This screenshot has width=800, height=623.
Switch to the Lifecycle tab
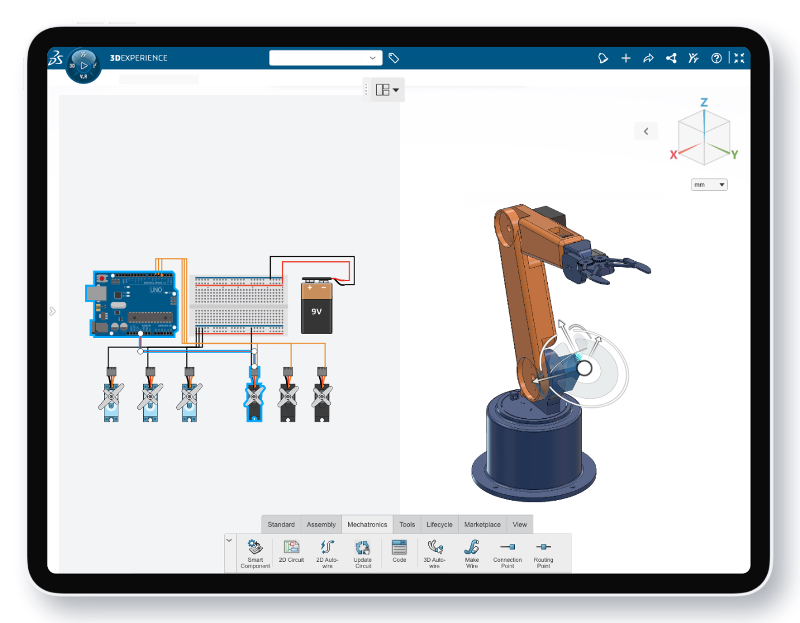439,525
